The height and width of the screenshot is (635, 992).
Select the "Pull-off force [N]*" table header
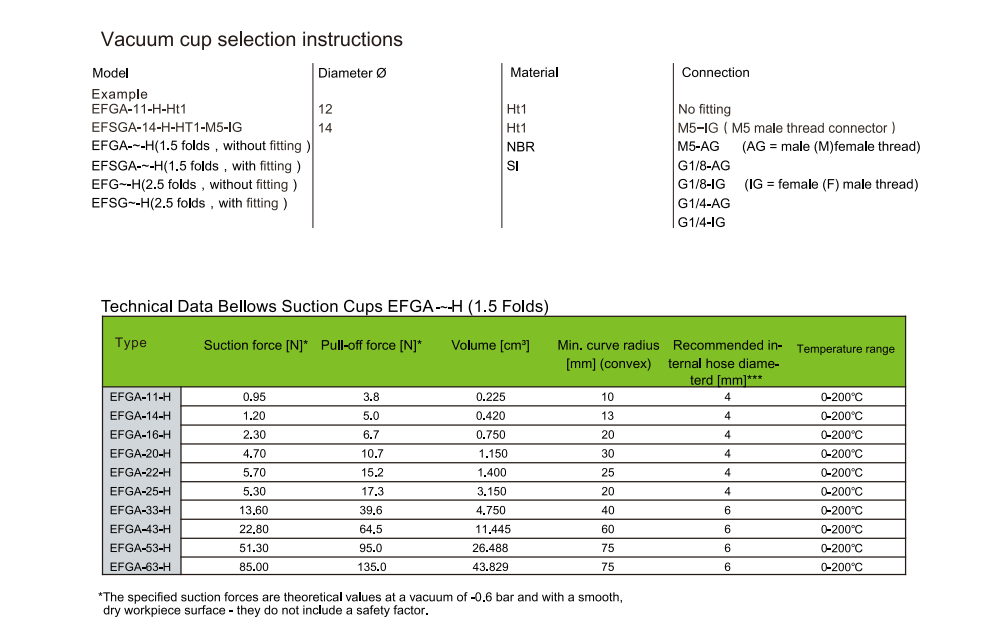[371, 346]
